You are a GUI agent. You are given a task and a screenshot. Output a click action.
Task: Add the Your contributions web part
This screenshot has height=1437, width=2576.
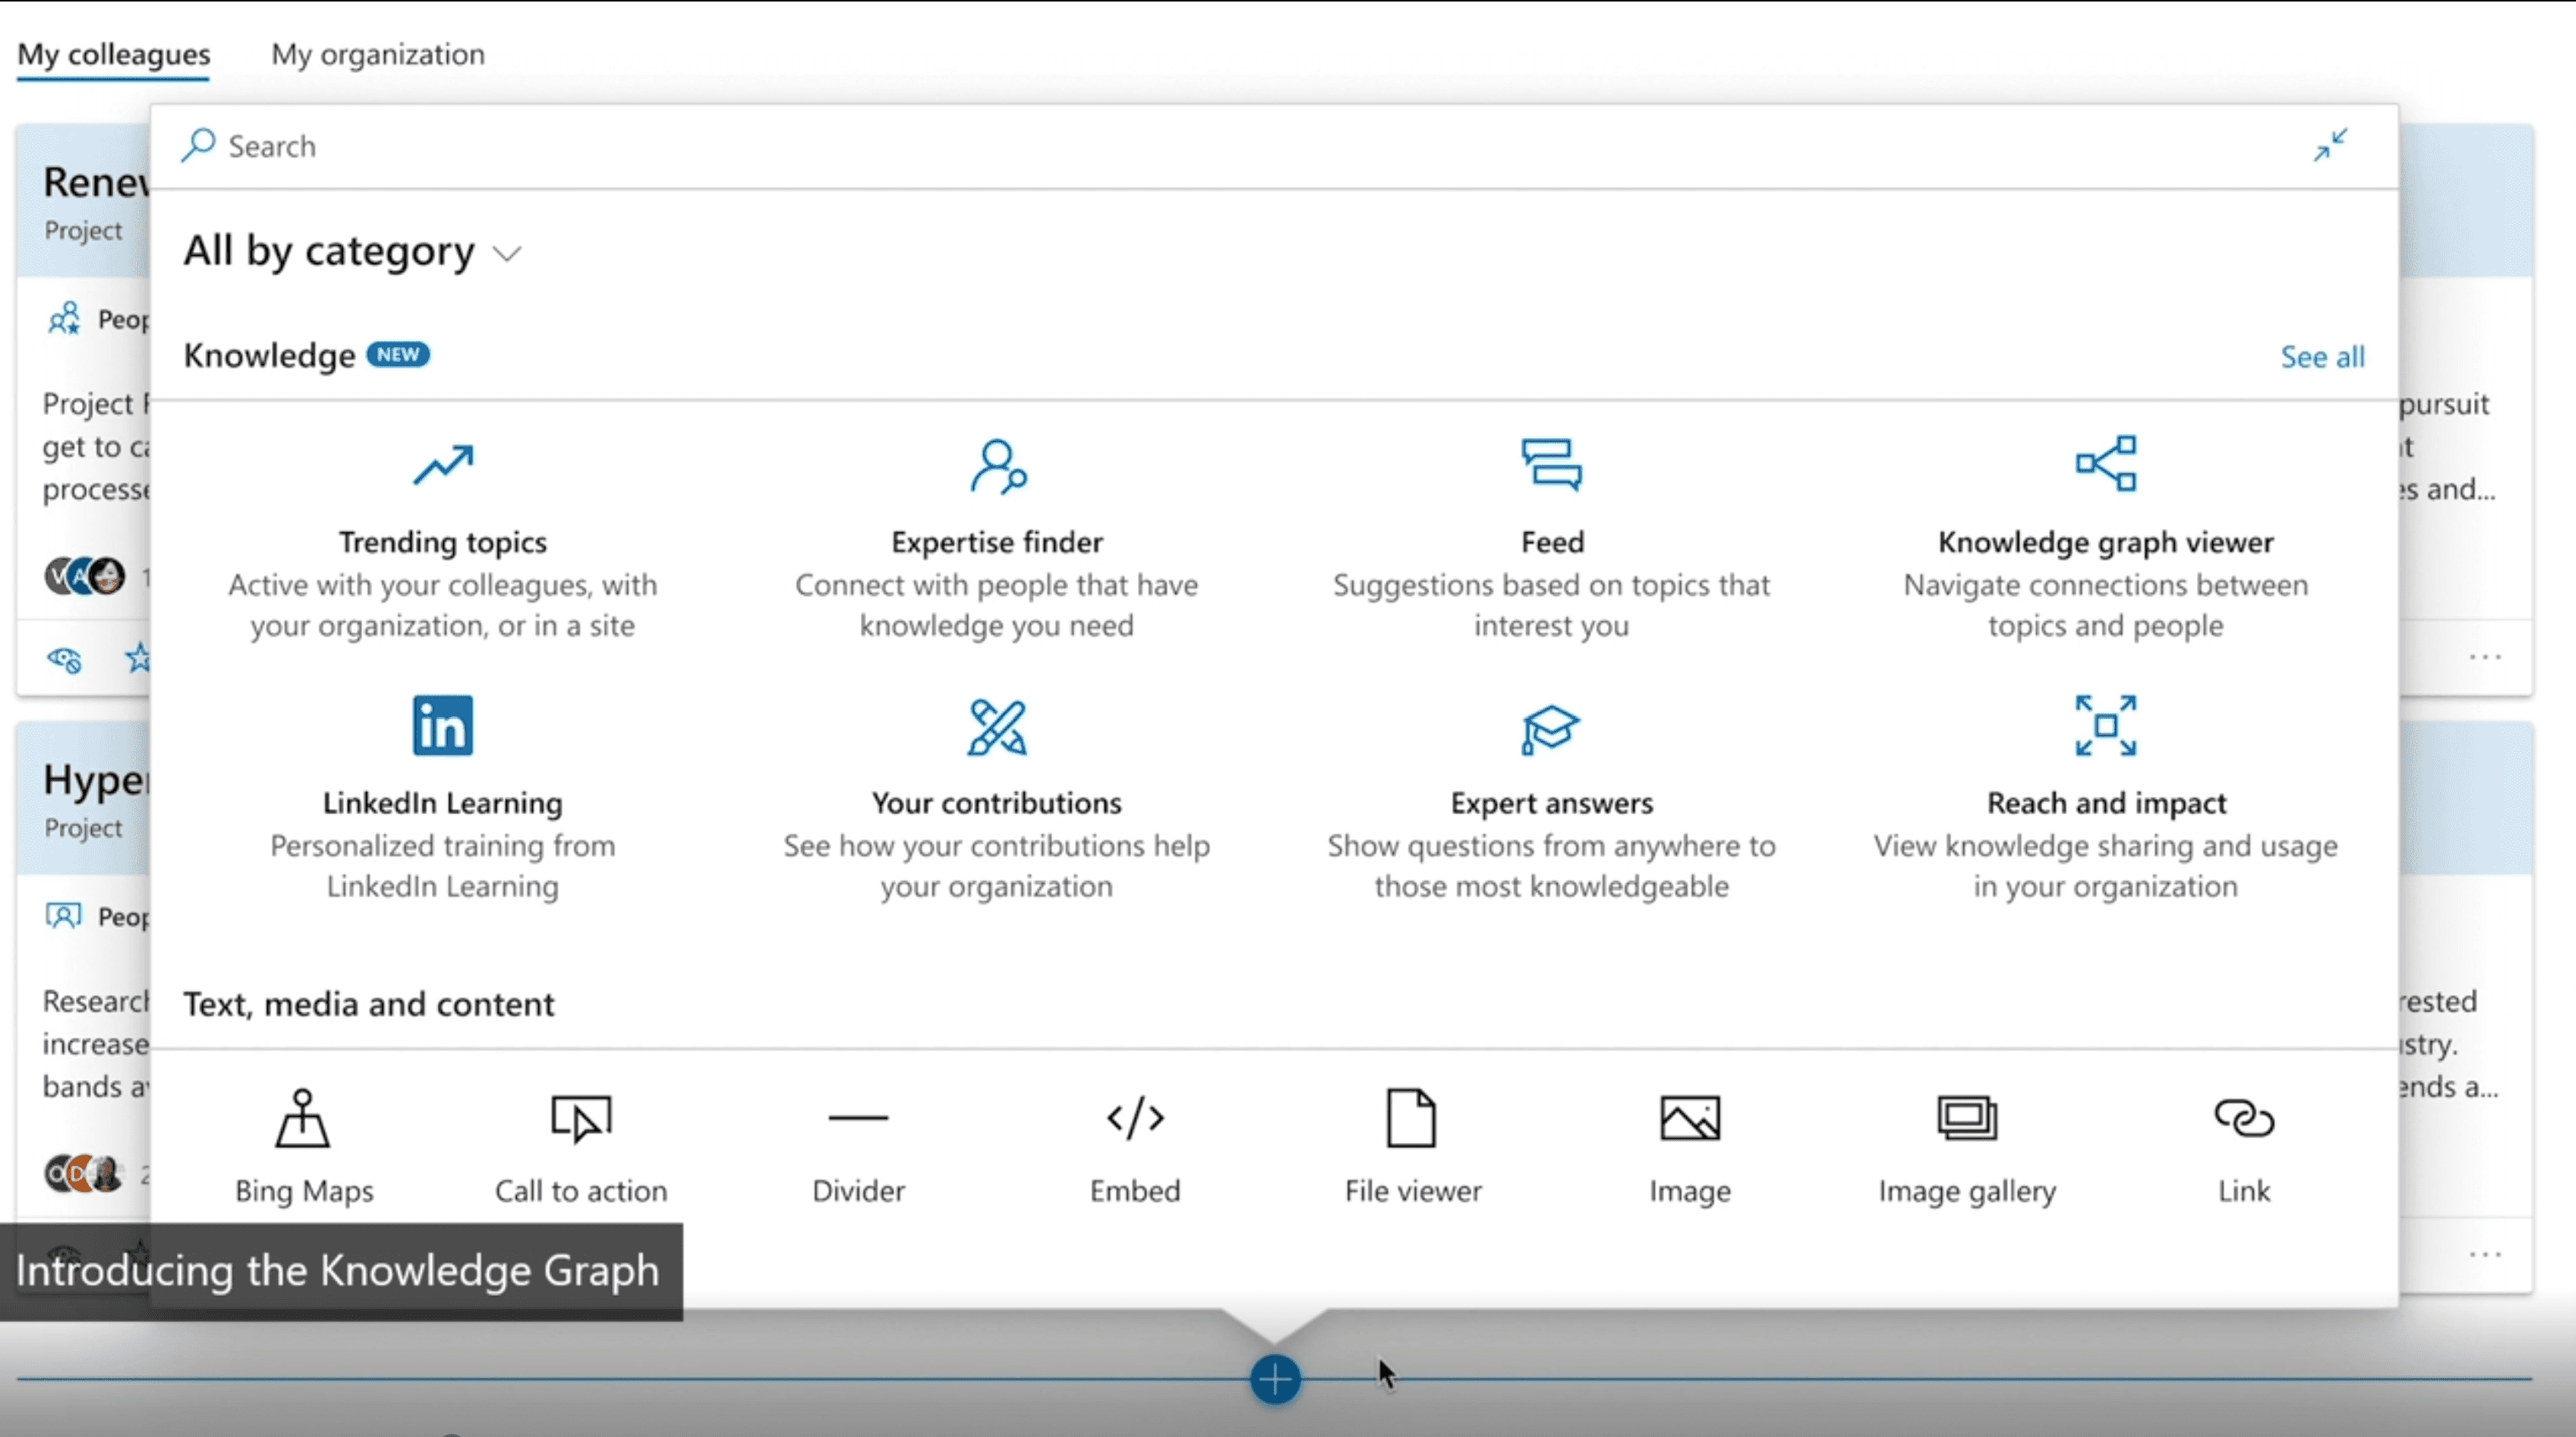(997, 800)
